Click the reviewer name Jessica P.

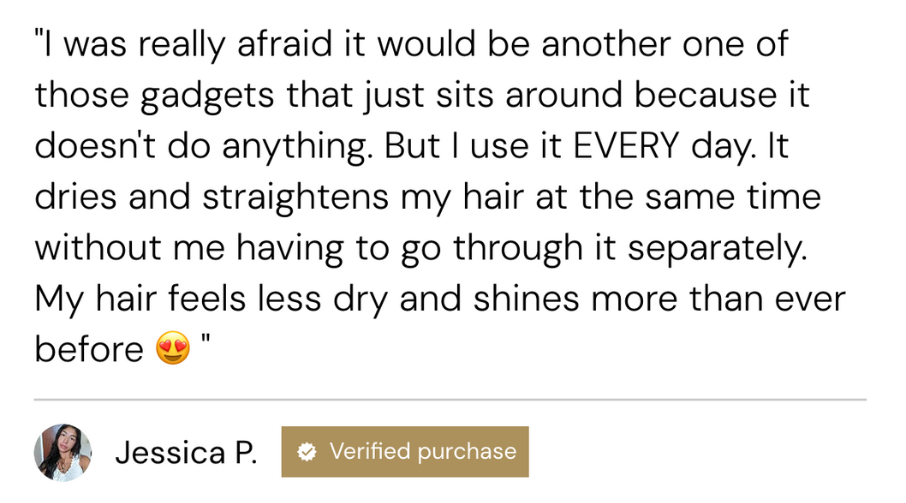click(186, 453)
